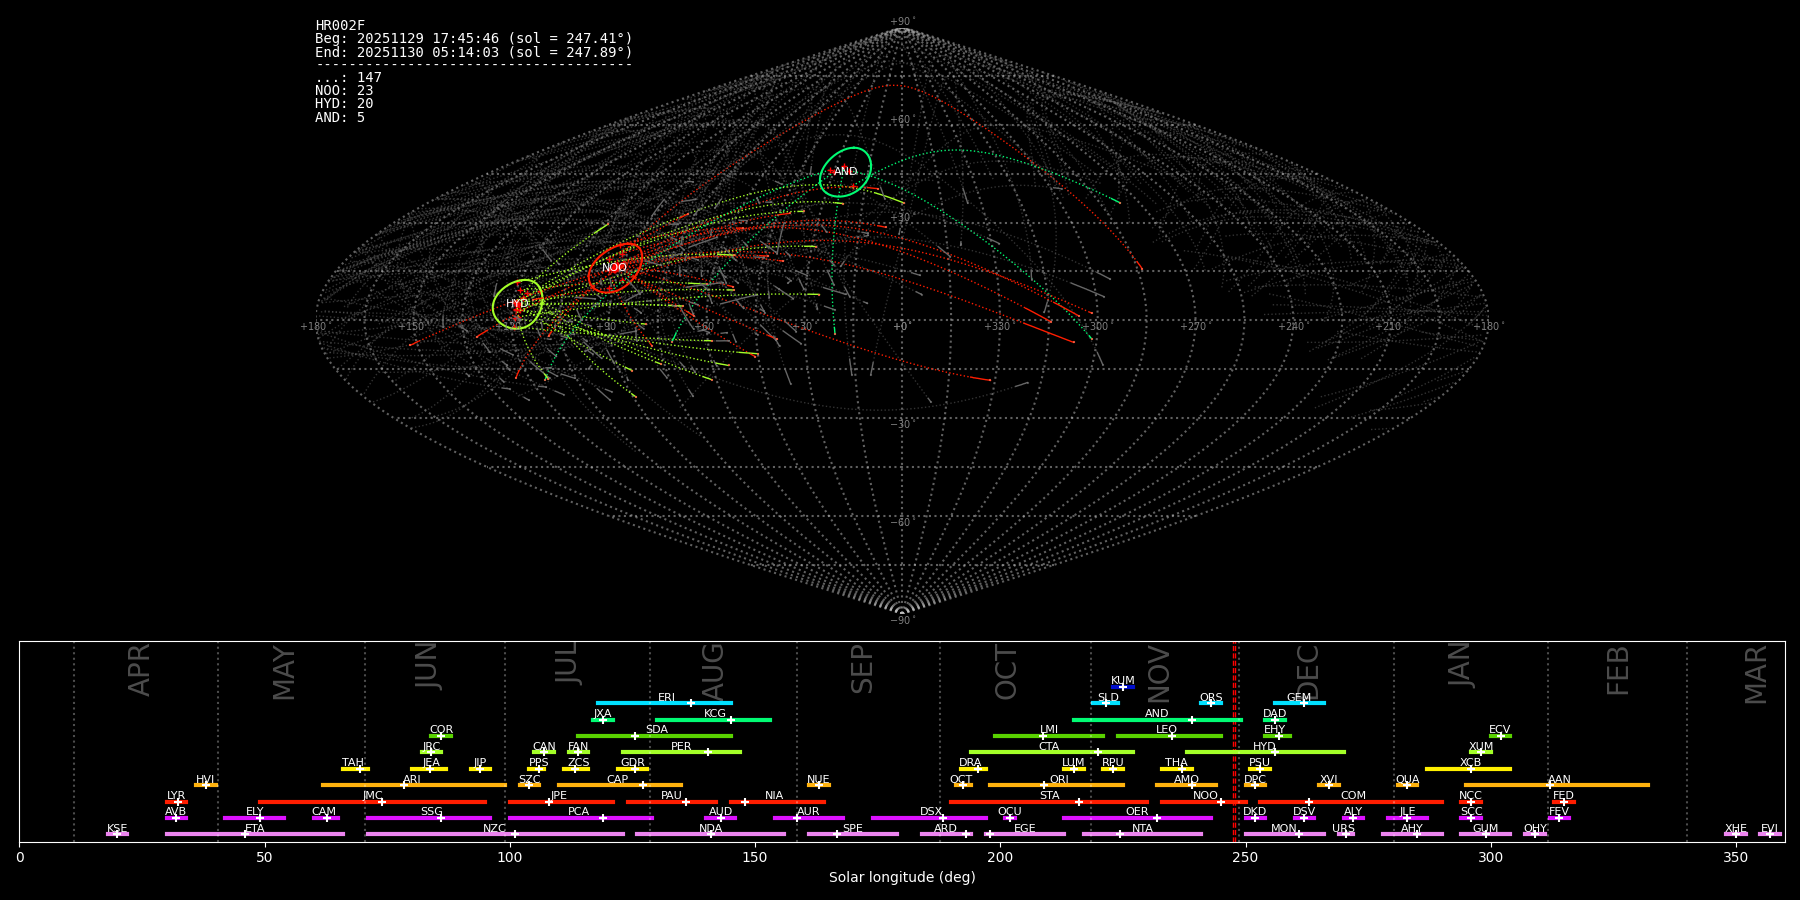
Task: Click the MON pink shower bar
Action: [x=1285, y=834]
